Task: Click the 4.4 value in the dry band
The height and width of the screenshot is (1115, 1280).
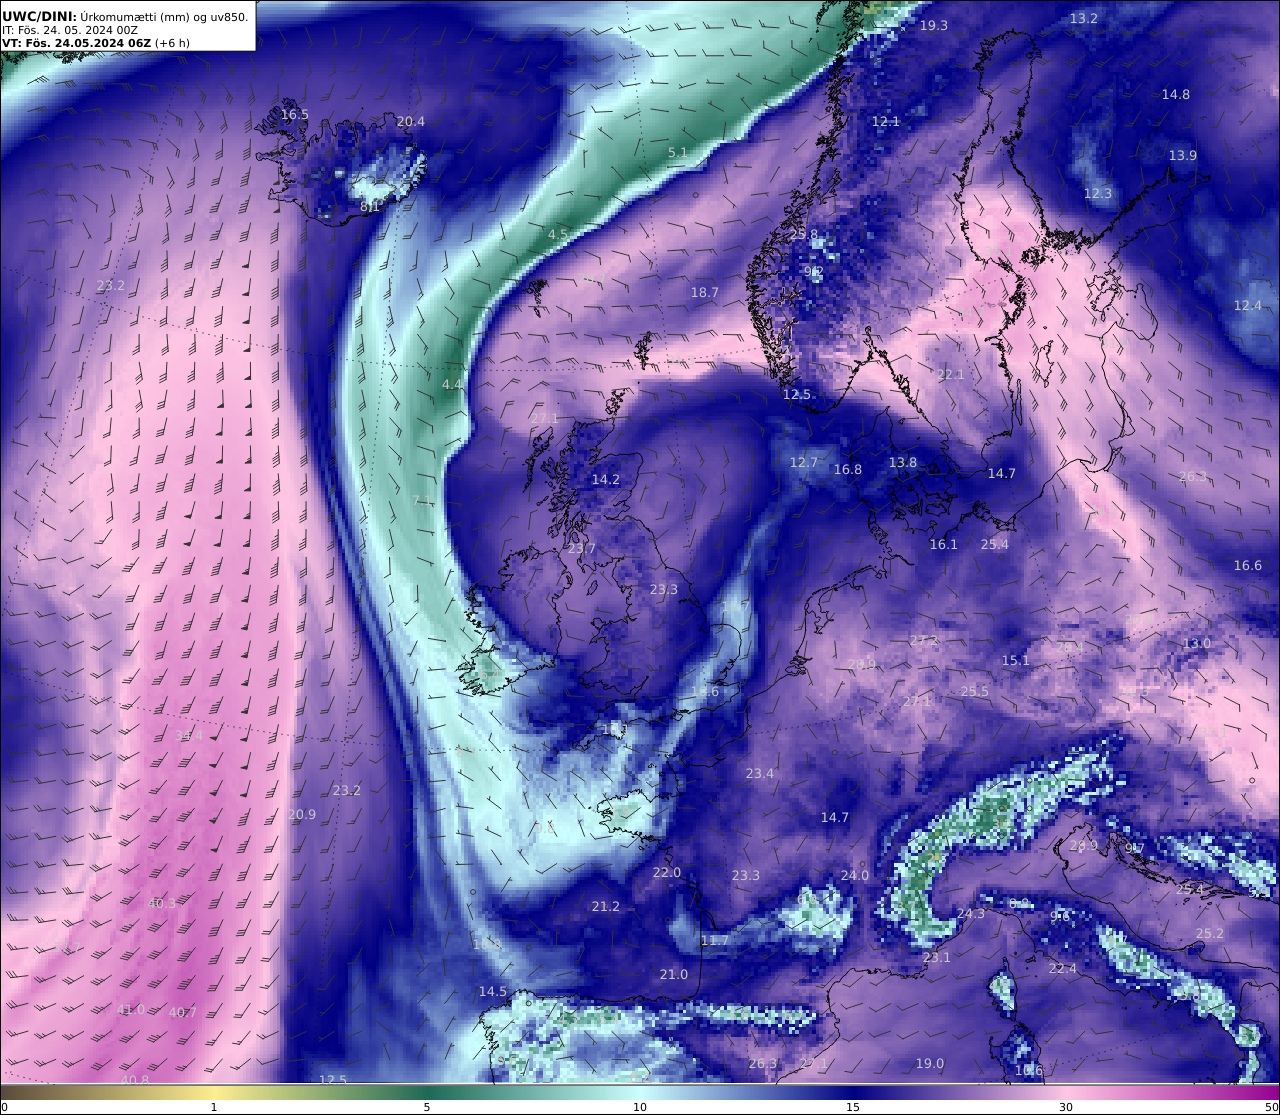Action: (452, 384)
